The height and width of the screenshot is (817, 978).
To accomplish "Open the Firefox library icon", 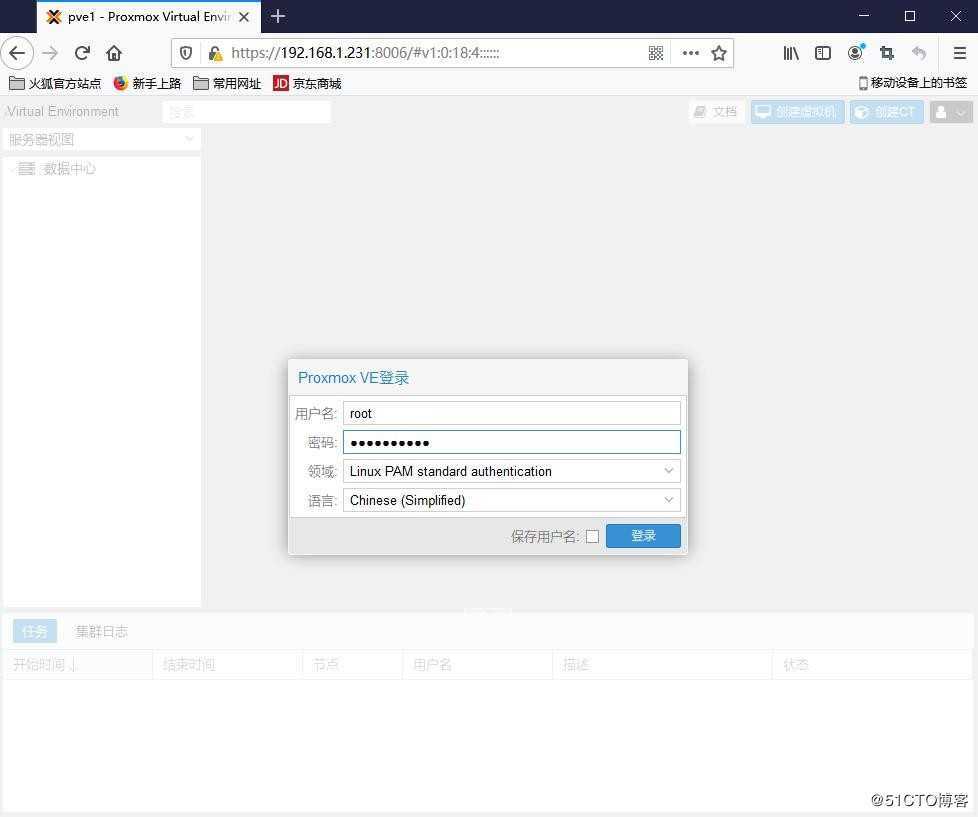I will (x=791, y=53).
